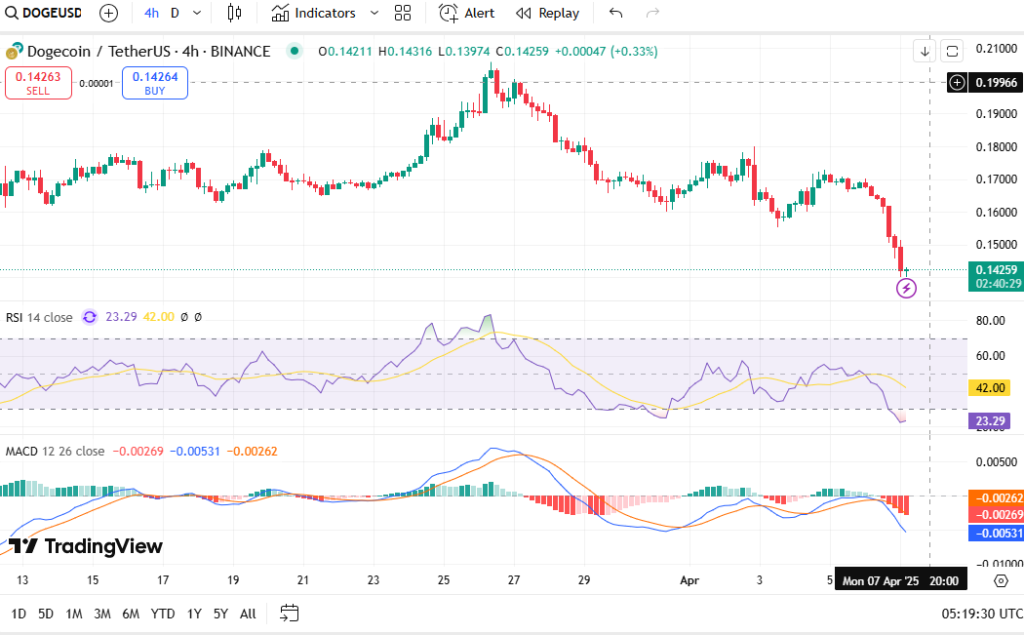Screen dimensions: 1024x635
Task: Select the RSI 14 close indicator label
Action: click(39, 318)
